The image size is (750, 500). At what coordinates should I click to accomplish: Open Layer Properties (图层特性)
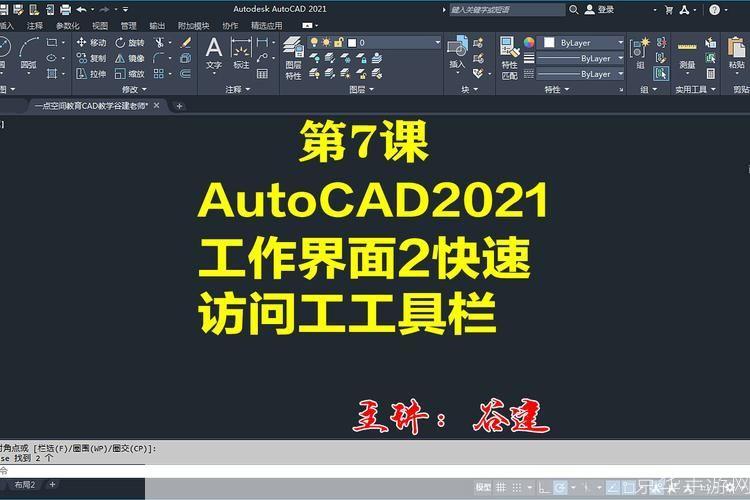293,57
